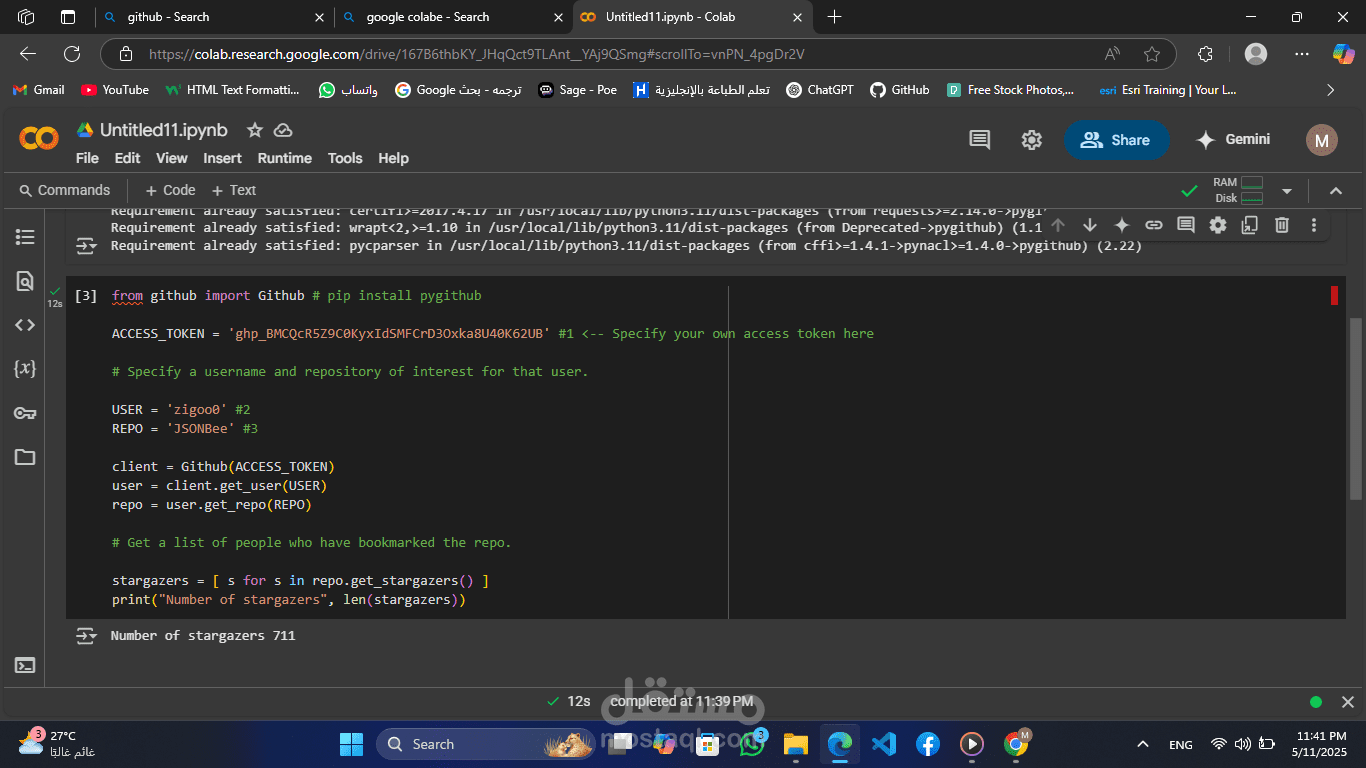Switch to the github - Search browser tab
1366x768 pixels.
pos(214,17)
